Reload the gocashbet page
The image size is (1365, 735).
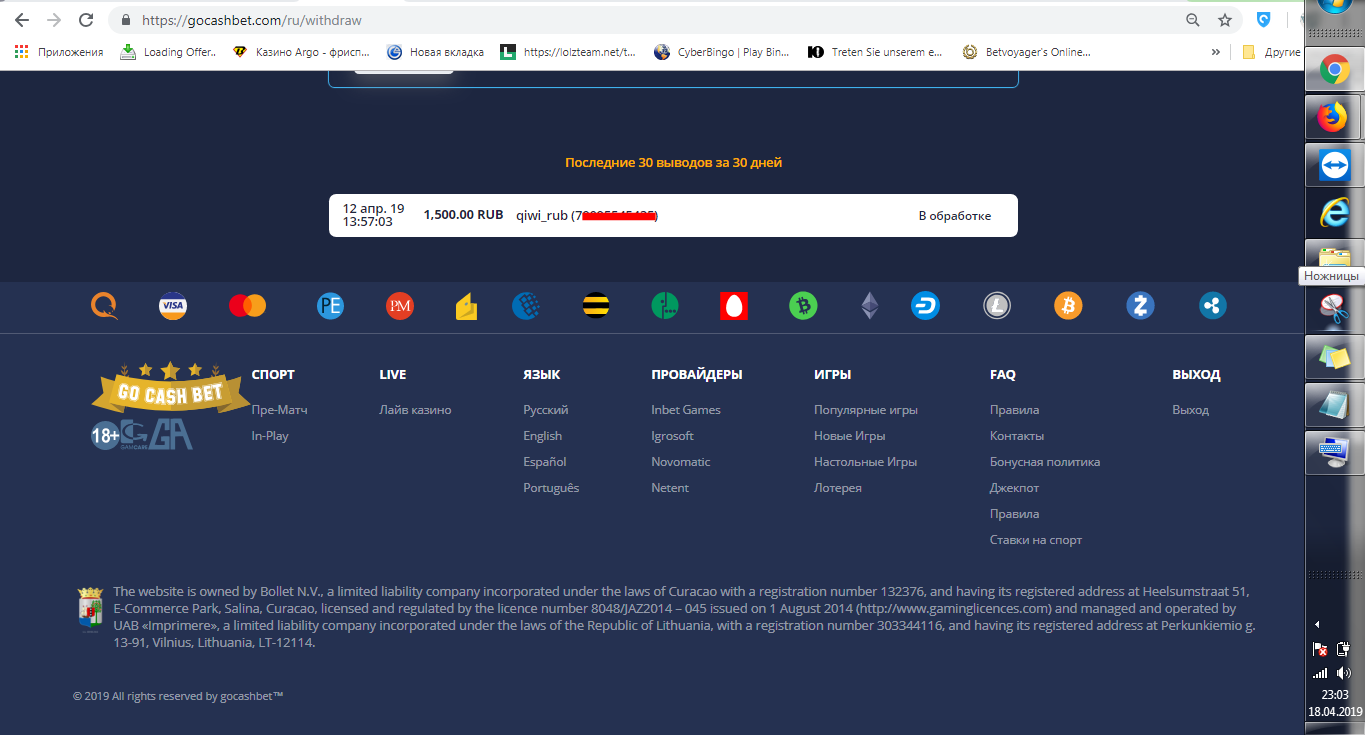[86, 20]
